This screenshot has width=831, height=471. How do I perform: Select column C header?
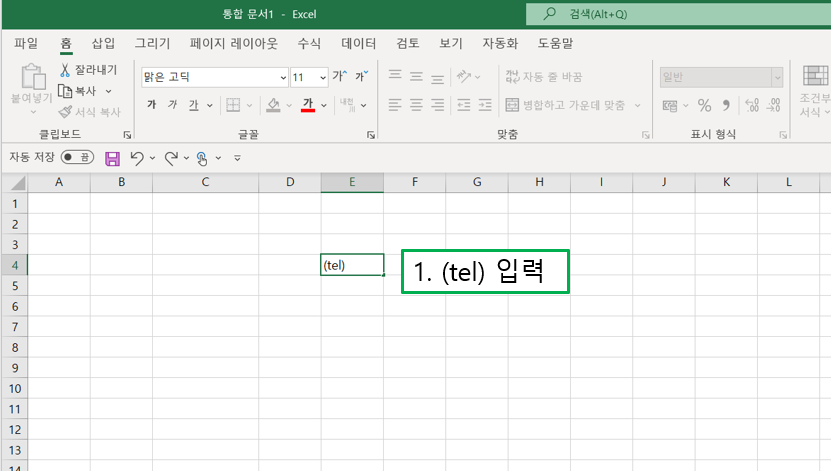coord(205,182)
